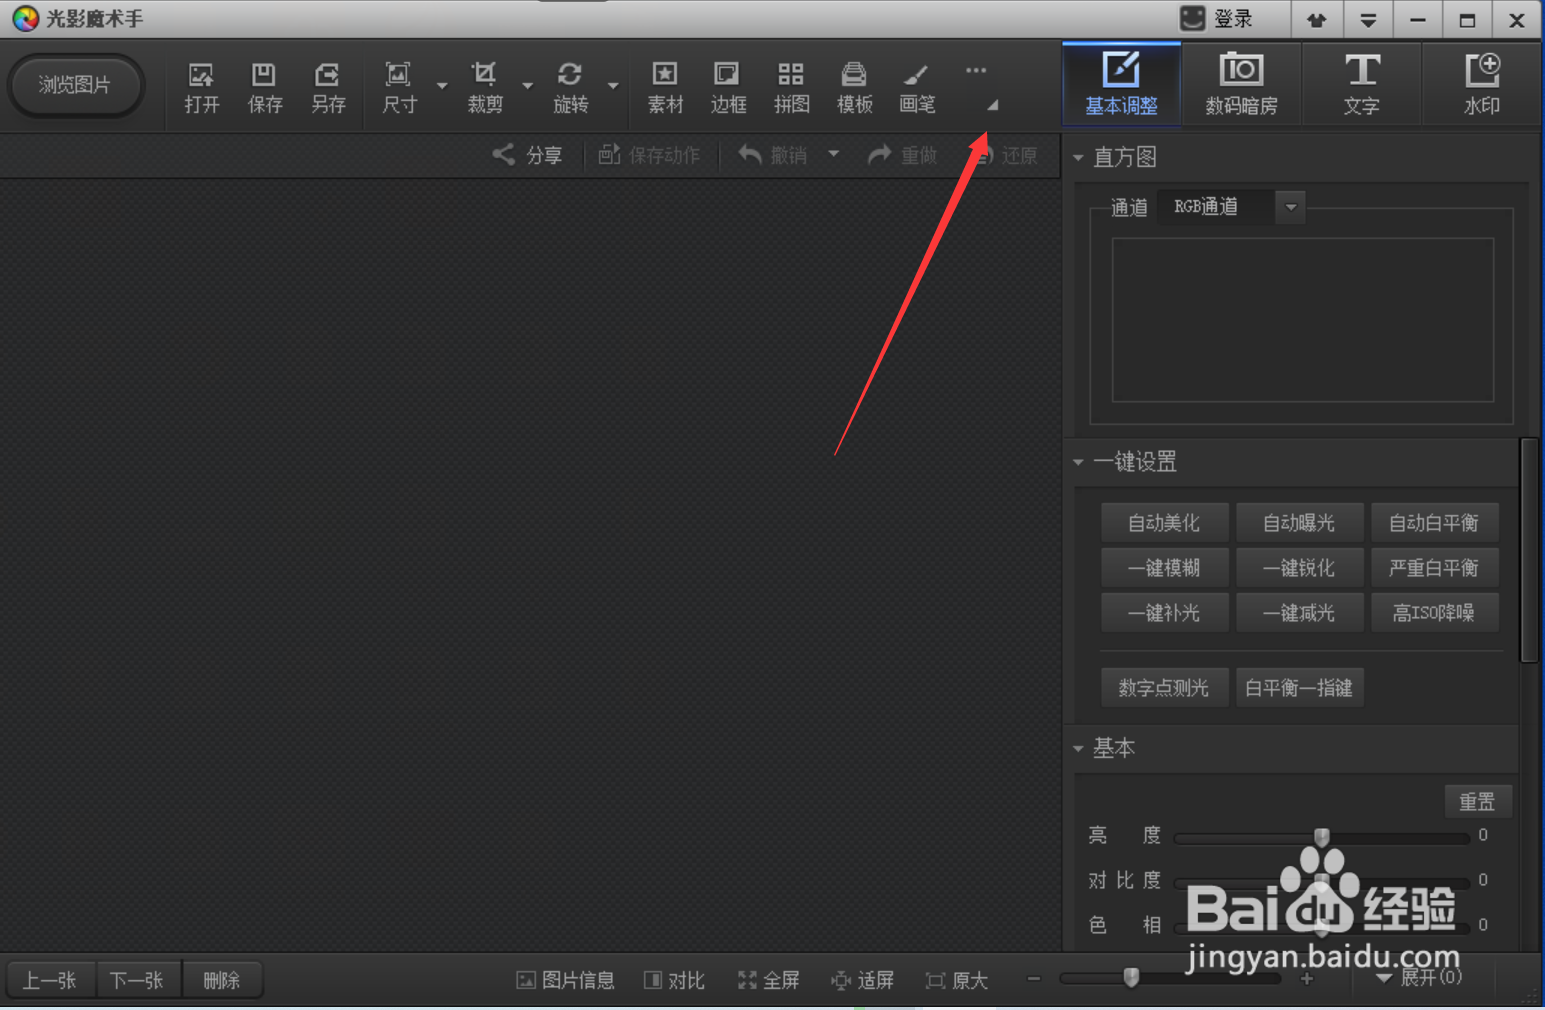Viewport: 1545px width, 1010px height.
Task: Click the 撤消 undo button
Action: pyautogui.click(x=773, y=155)
